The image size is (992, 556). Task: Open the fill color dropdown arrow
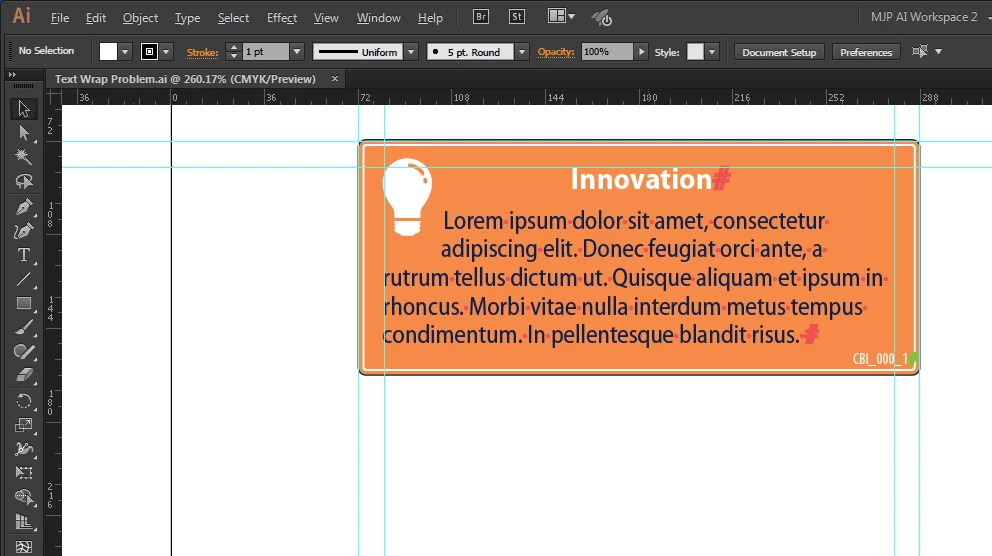pyautogui.click(x=125, y=52)
